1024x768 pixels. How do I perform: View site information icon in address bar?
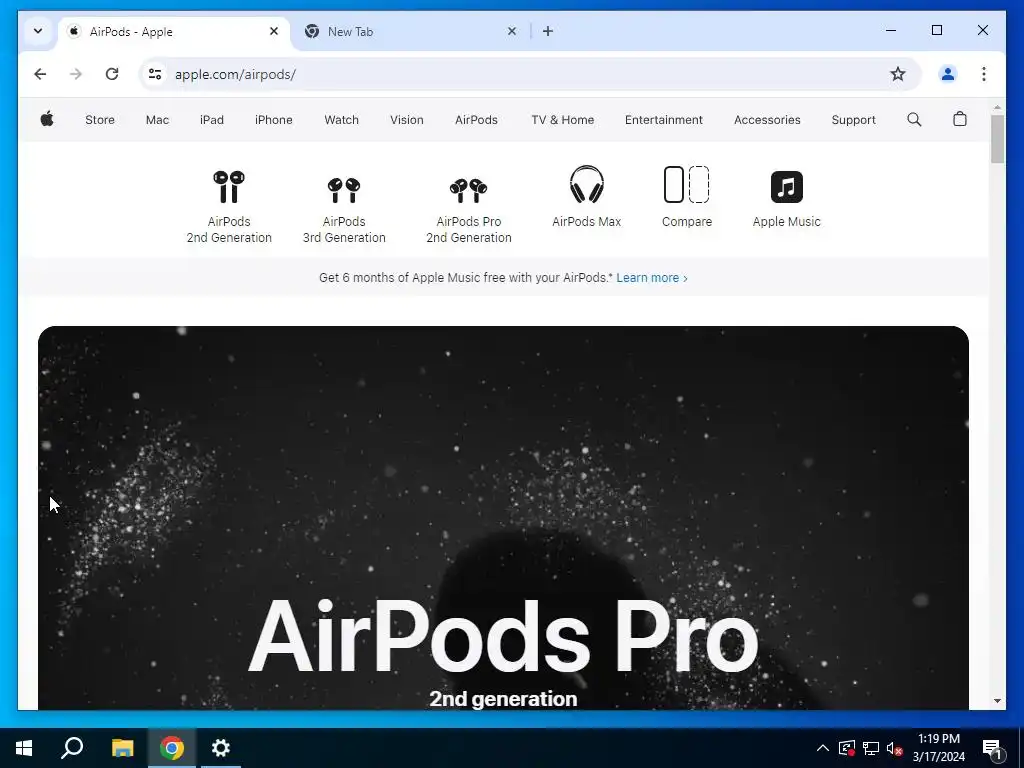pos(155,74)
